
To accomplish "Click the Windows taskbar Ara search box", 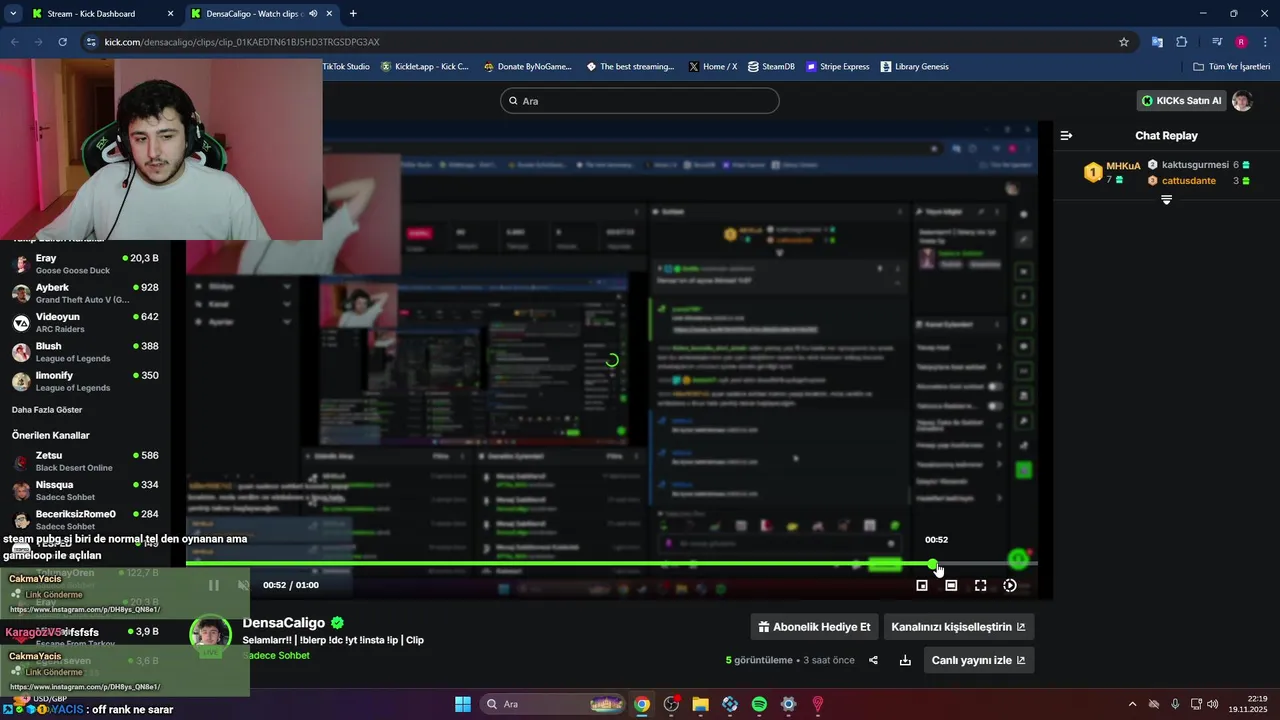I will click(x=552, y=704).
